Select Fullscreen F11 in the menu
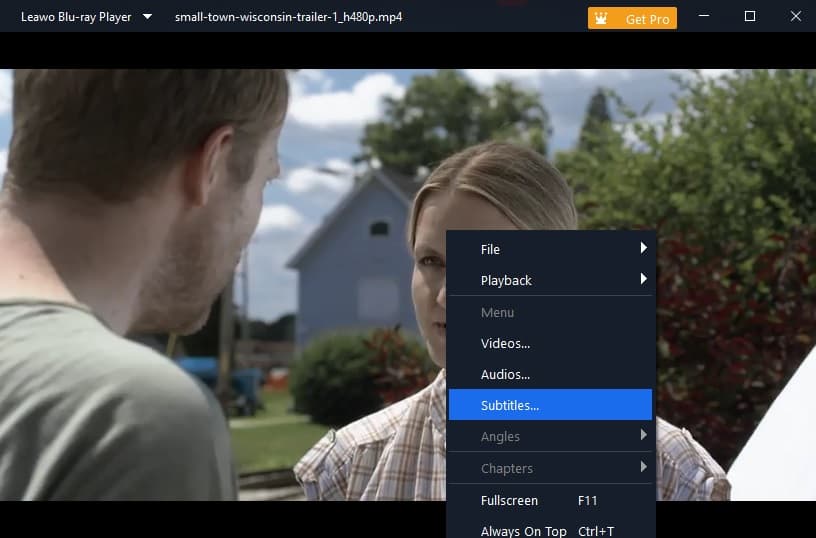Viewport: 816px width, 538px height. pyautogui.click(x=550, y=501)
